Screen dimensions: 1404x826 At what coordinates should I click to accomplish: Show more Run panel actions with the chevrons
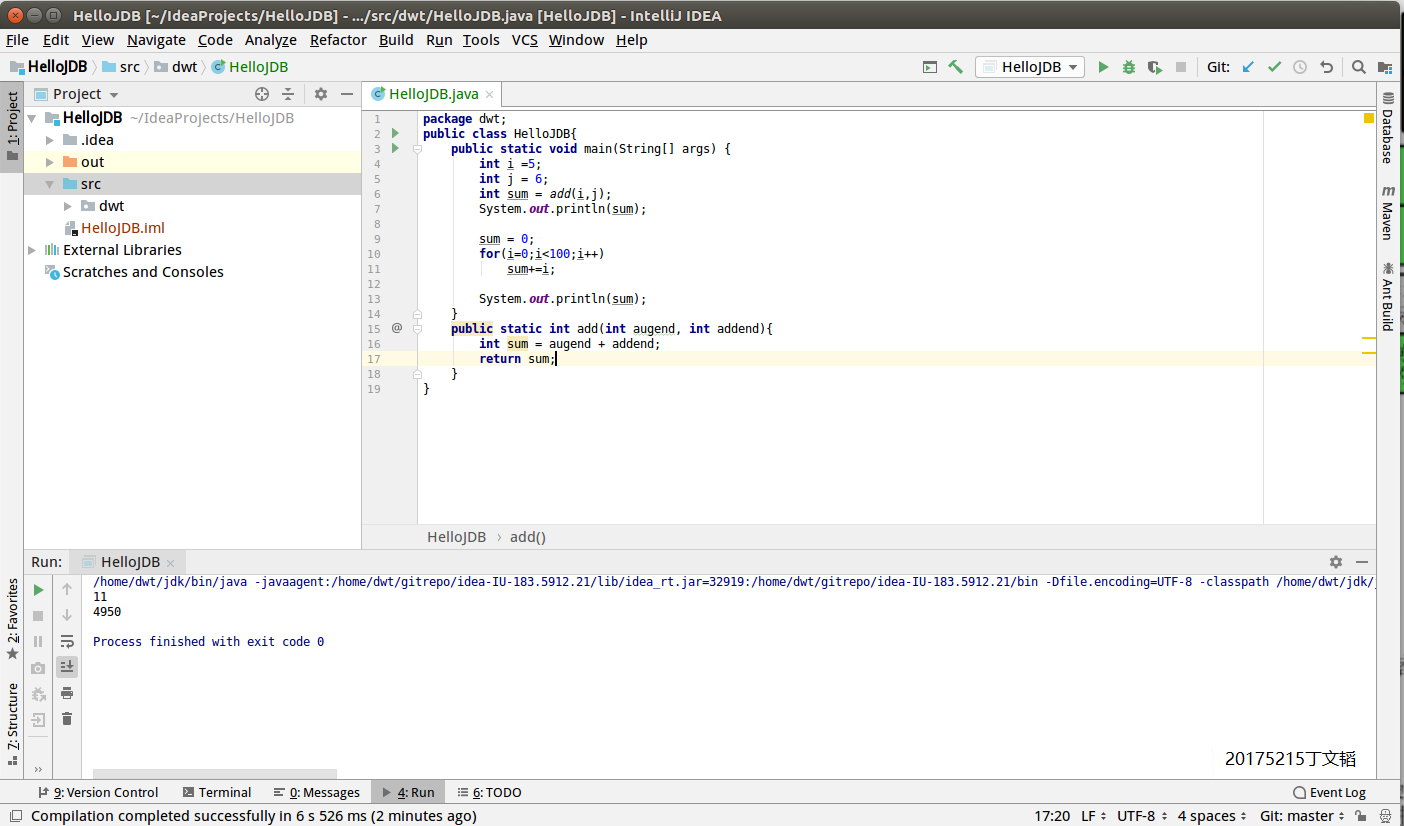(38, 769)
